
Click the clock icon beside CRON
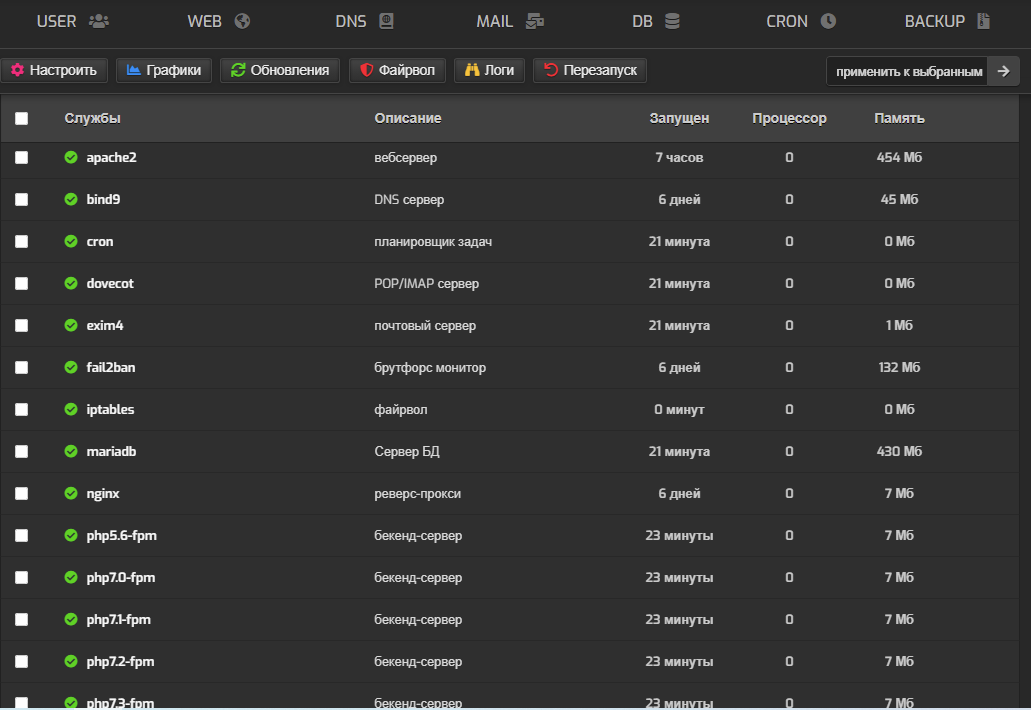pos(828,21)
